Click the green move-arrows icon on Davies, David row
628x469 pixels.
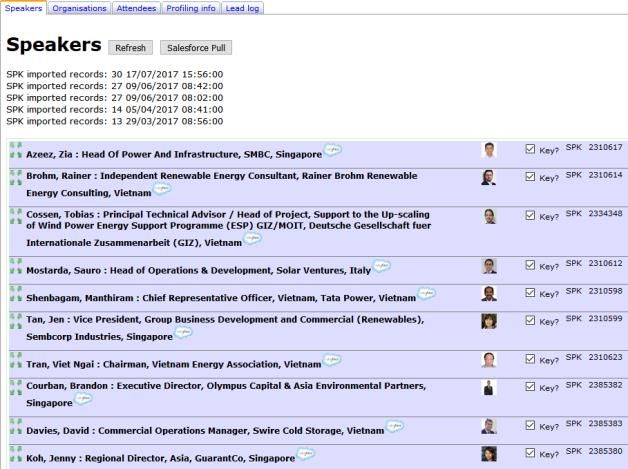point(16,426)
